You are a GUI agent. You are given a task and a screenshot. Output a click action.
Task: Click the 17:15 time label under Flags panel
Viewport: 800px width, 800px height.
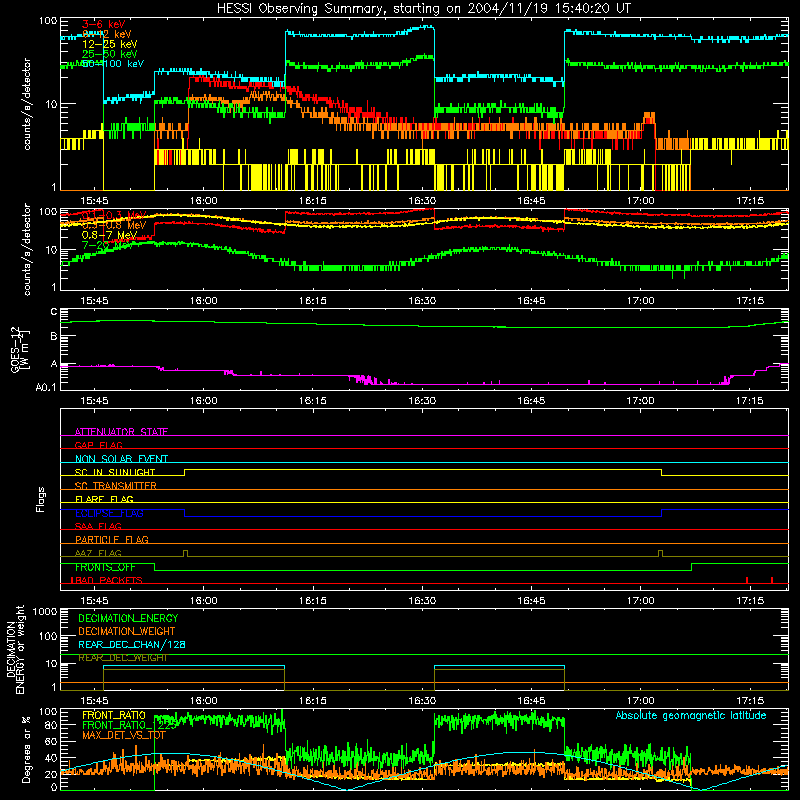[x=749, y=601]
